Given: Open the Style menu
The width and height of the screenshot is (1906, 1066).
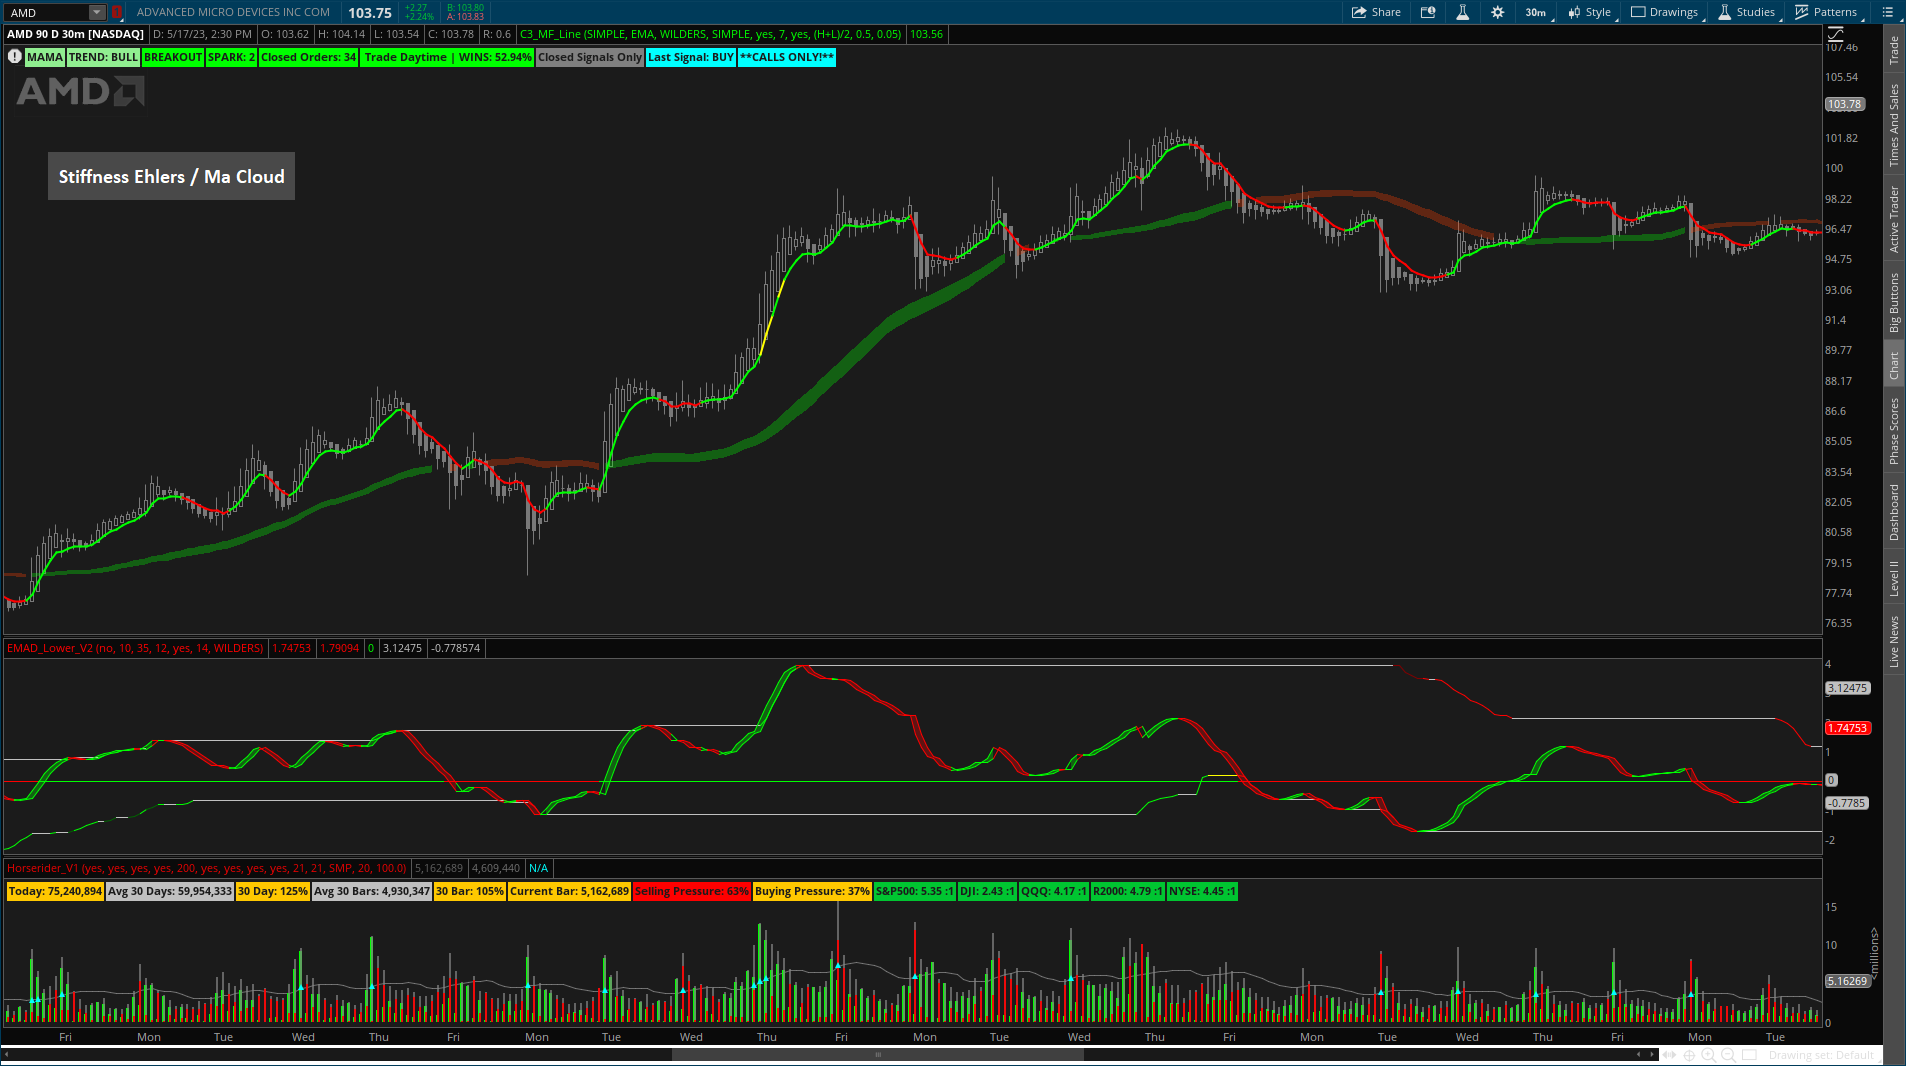Looking at the screenshot, I should point(1590,12).
